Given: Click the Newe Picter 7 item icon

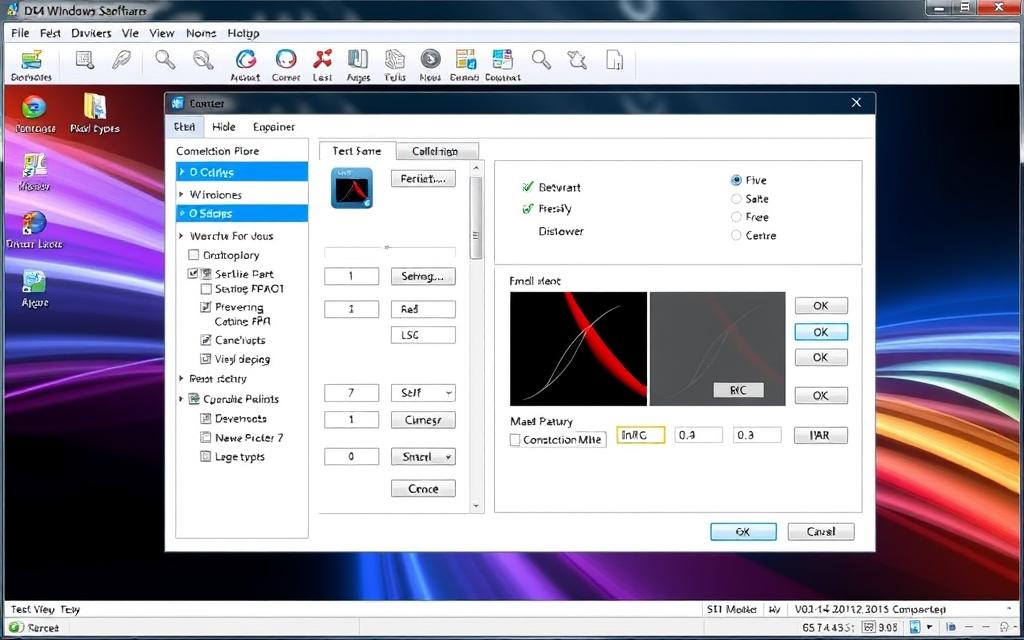Looking at the screenshot, I should click(x=205, y=438).
